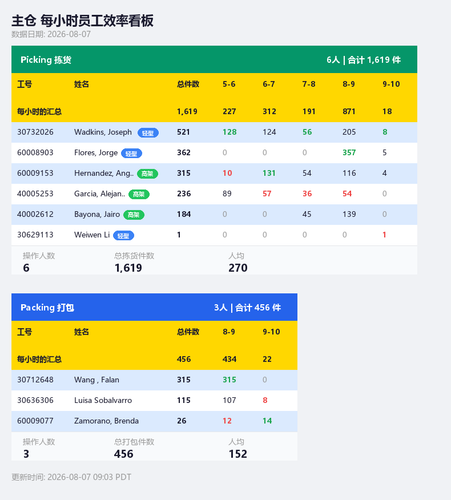This screenshot has height=500, width=451.
Task: Click employee ID 60009153
Action: click(35, 173)
